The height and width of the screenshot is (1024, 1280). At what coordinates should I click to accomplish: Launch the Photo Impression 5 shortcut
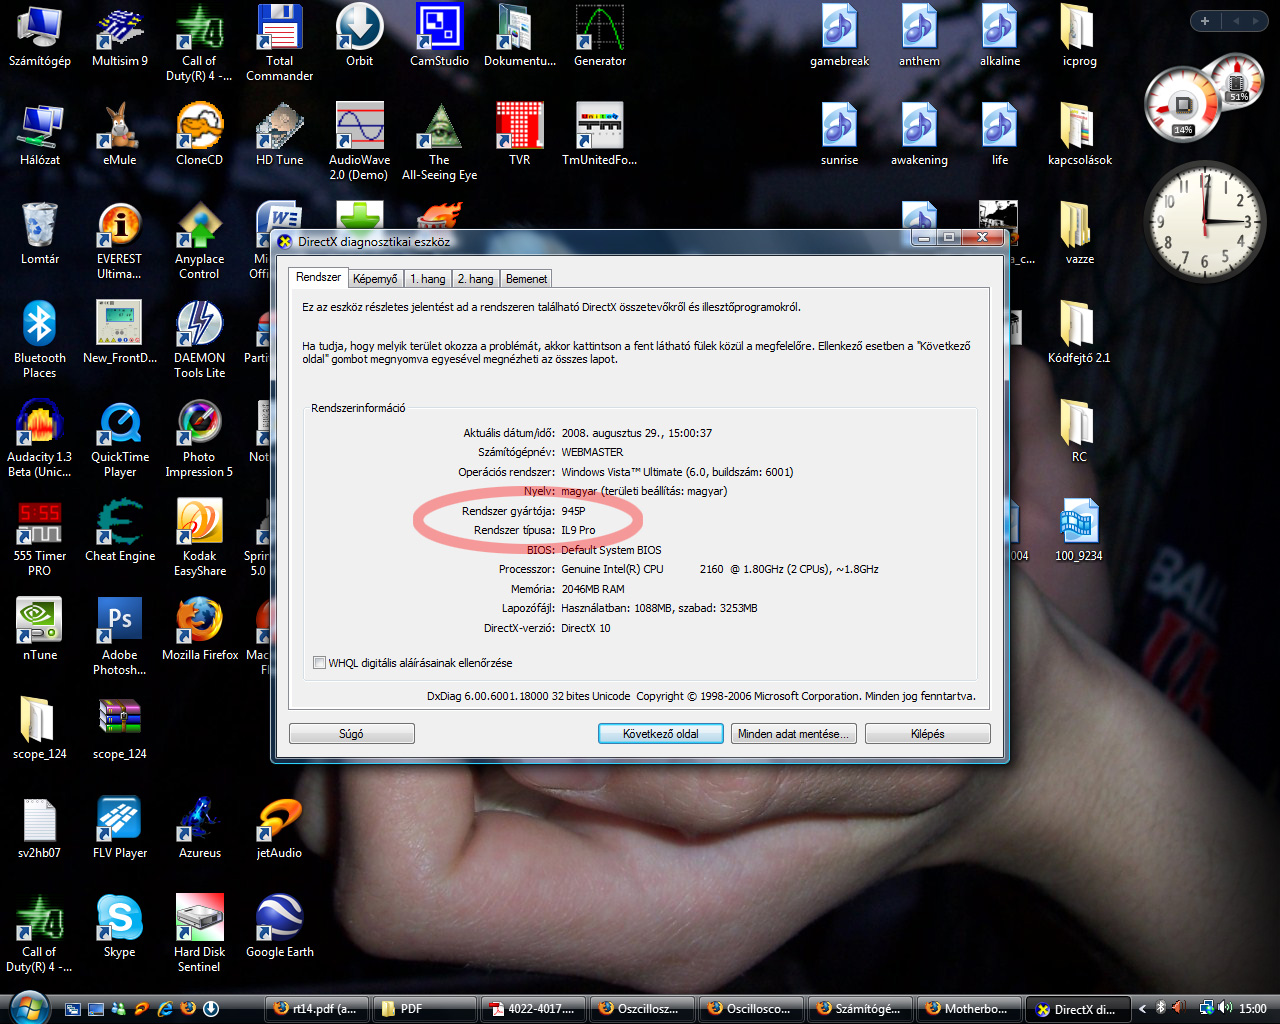(x=200, y=439)
